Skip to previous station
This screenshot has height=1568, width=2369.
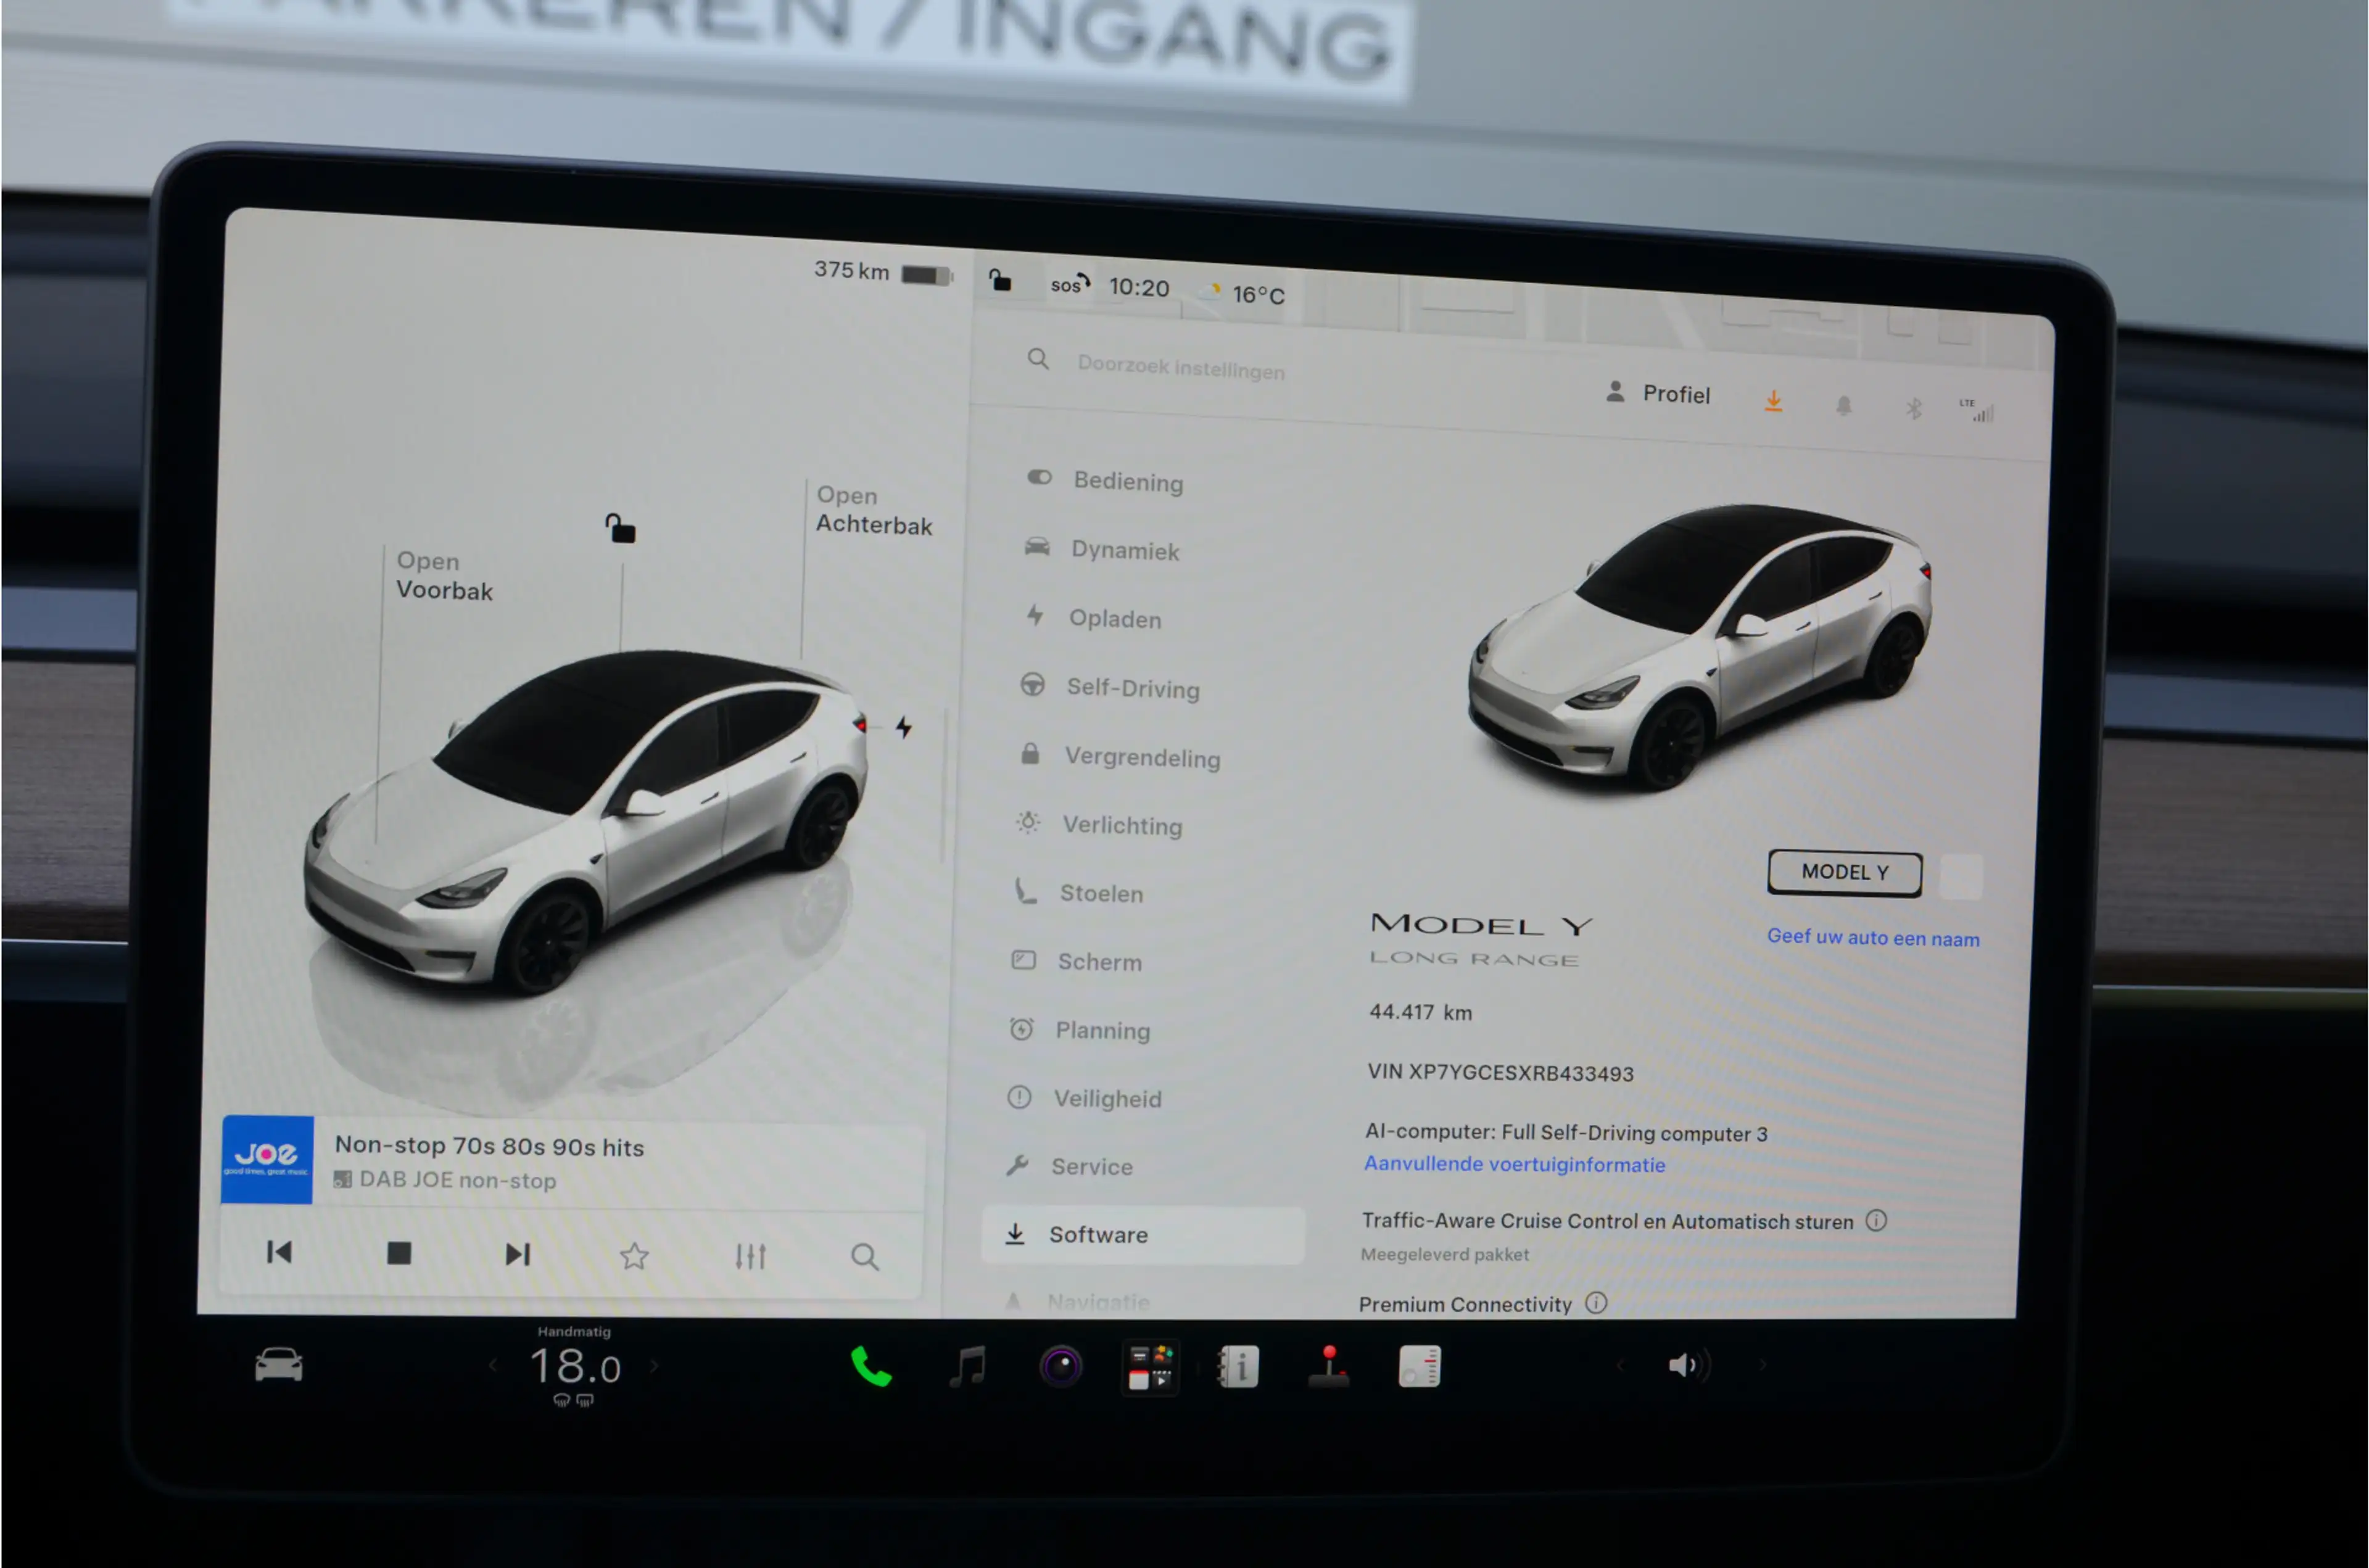[279, 1252]
